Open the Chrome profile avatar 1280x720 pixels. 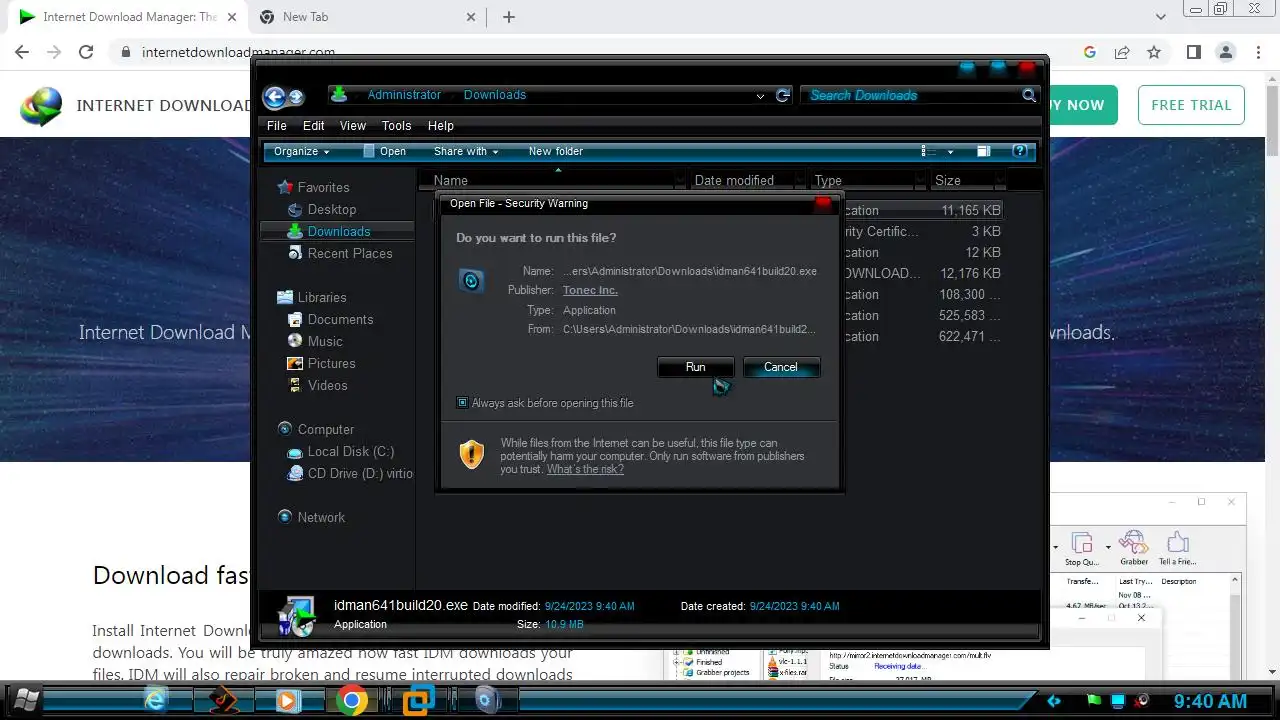[x=1225, y=52]
